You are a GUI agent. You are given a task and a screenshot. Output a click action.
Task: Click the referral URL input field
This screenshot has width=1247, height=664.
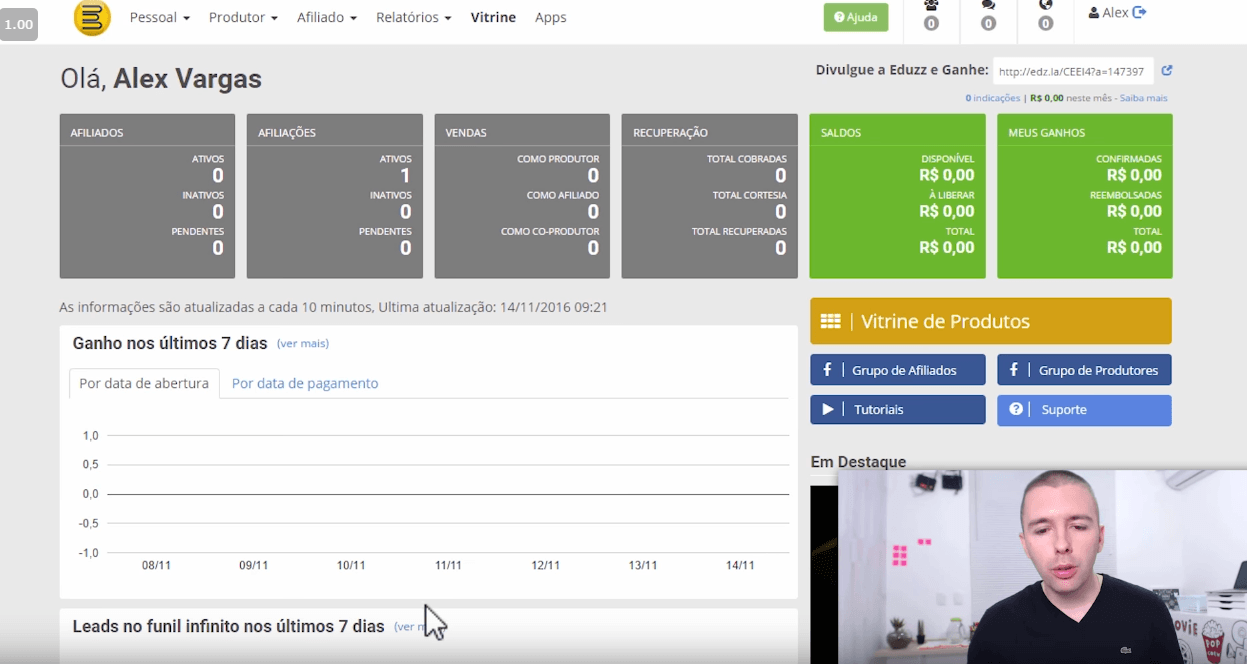tap(1071, 72)
